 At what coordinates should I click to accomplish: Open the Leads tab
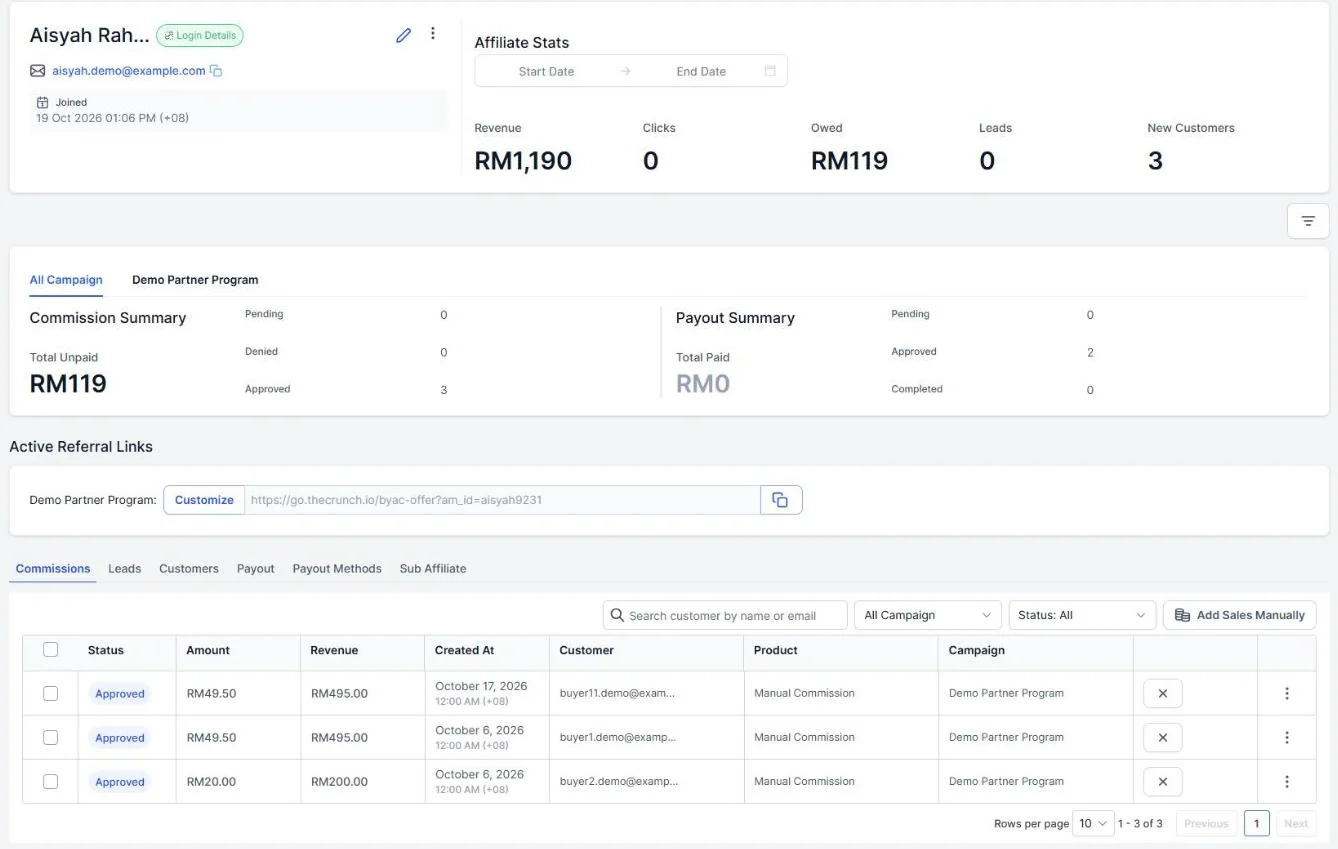[125, 568]
